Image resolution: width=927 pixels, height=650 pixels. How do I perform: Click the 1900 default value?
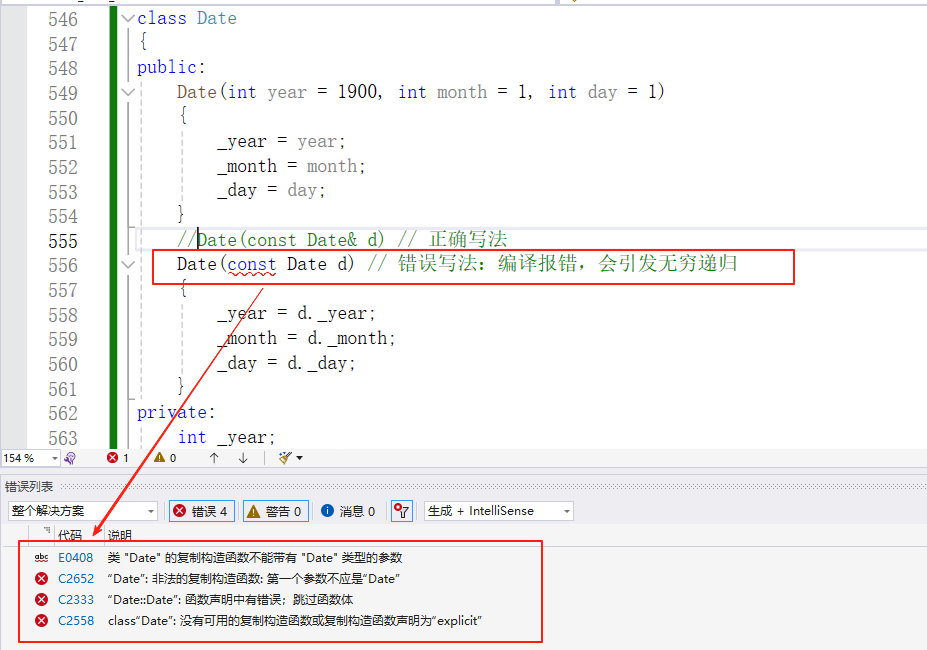[358, 92]
